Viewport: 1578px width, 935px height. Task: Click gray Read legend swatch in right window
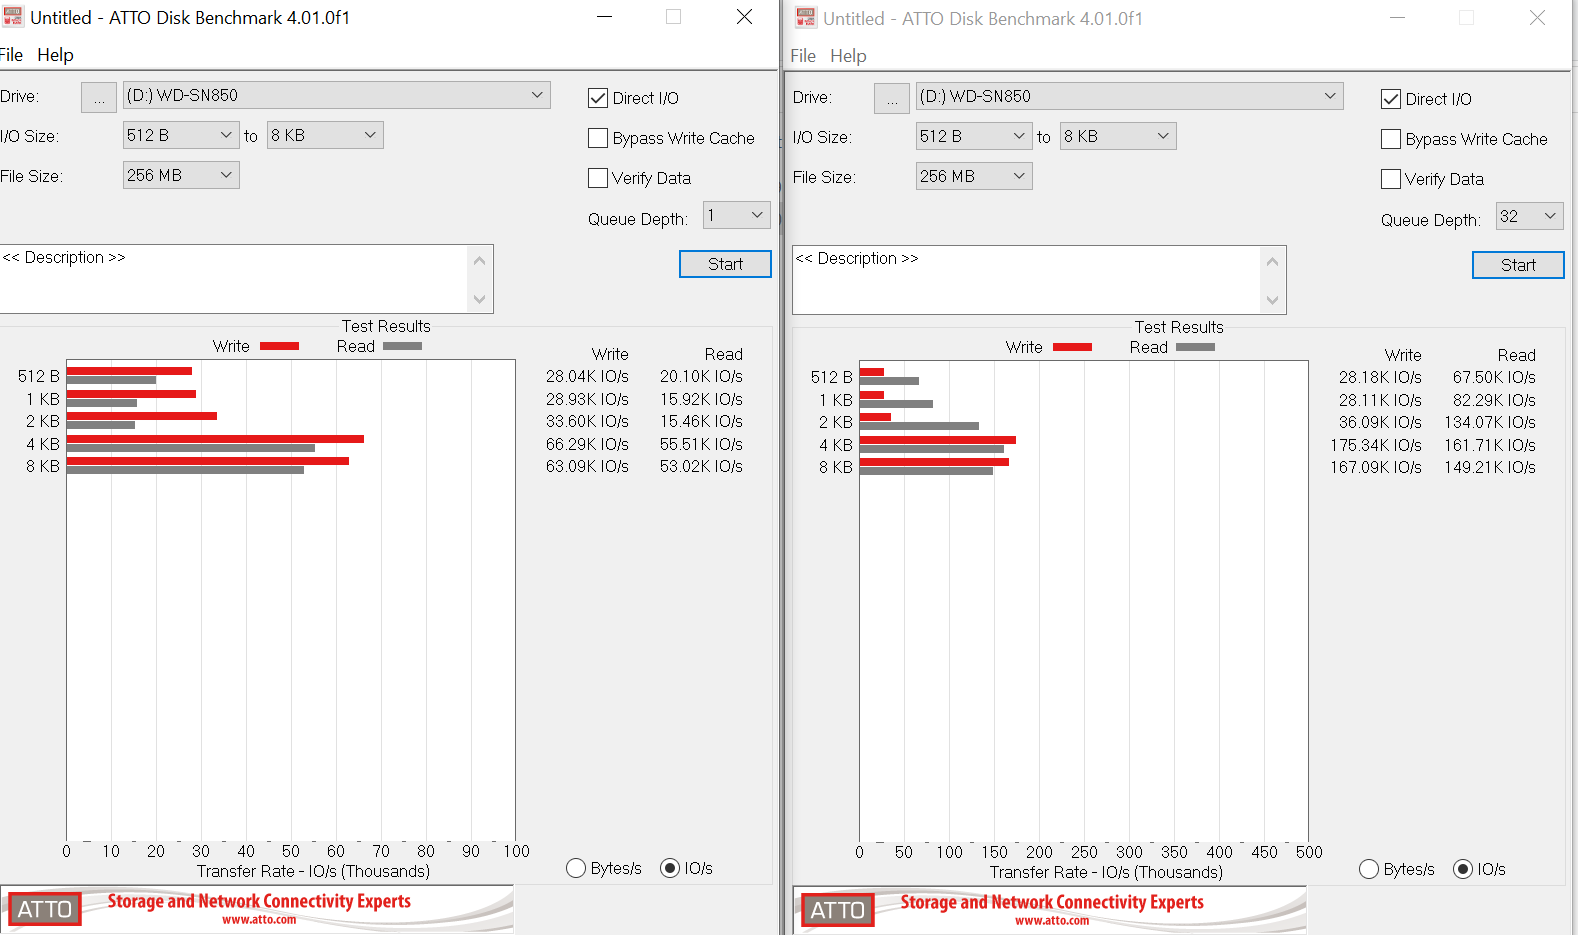[x=1195, y=347]
